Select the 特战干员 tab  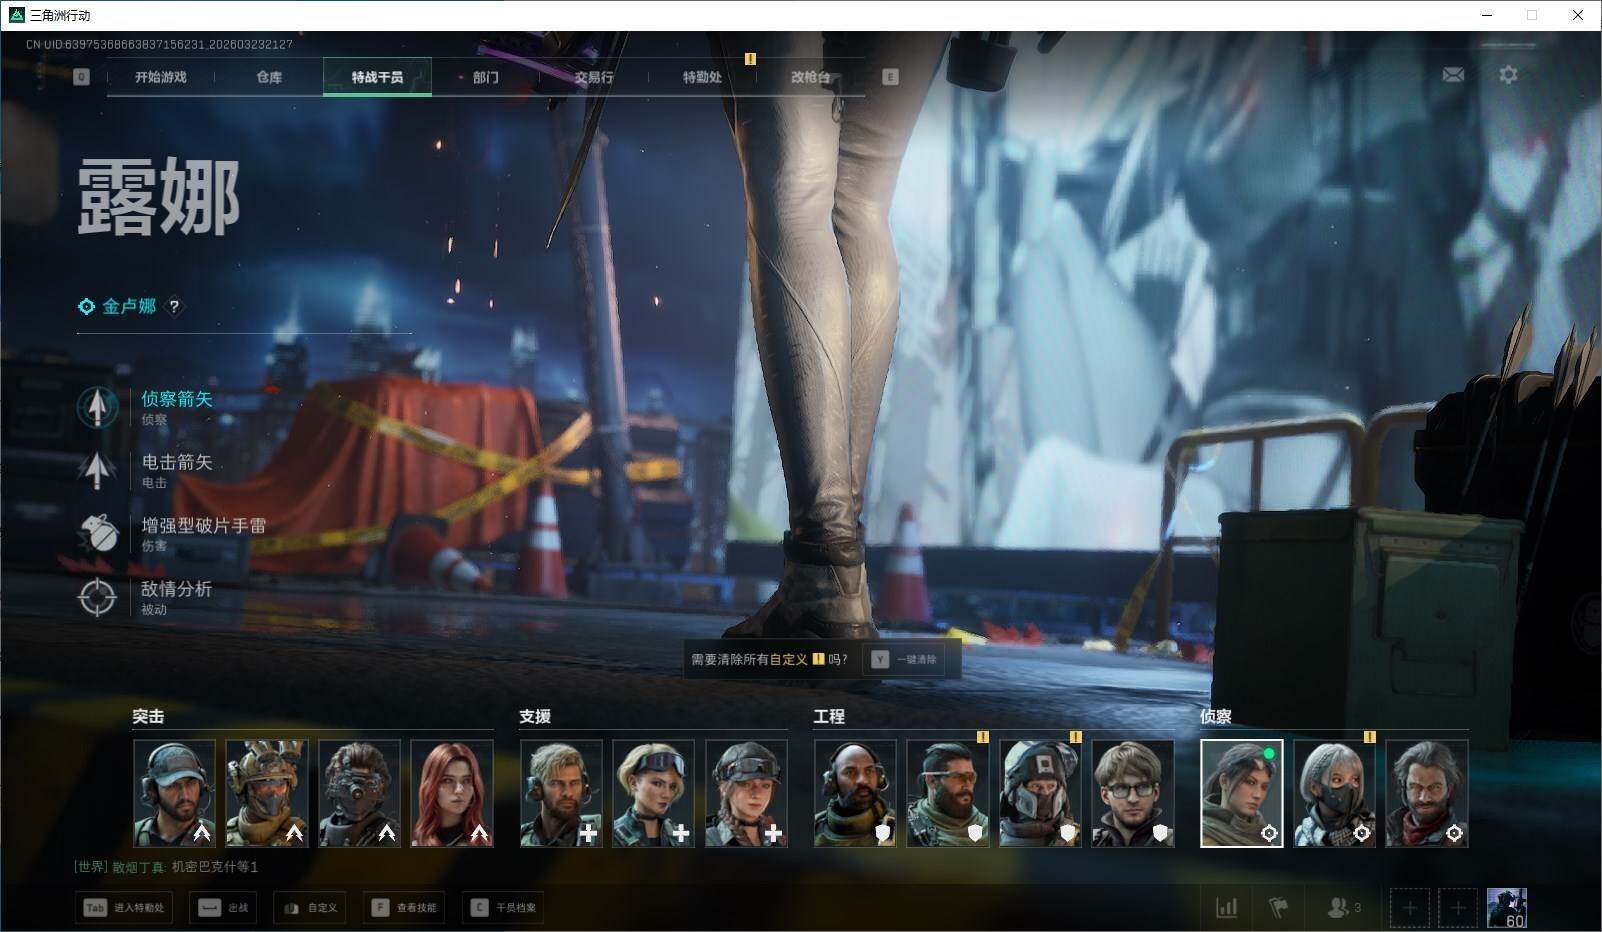click(x=377, y=77)
